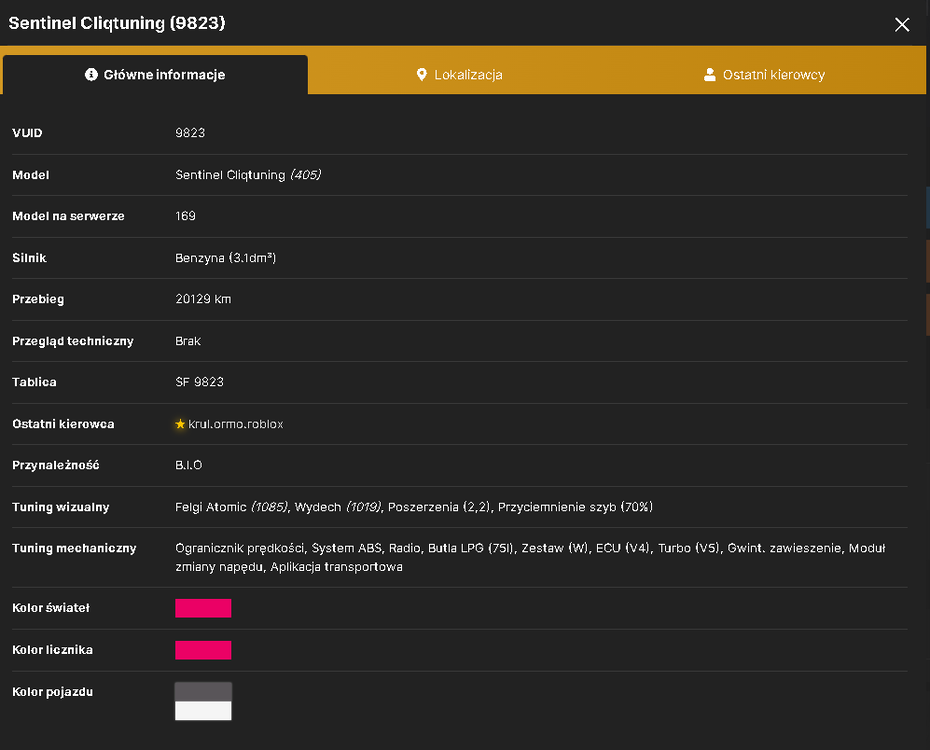Click the gold star beside krul.ormo.roblox
The width and height of the screenshot is (930, 750).
click(180, 424)
